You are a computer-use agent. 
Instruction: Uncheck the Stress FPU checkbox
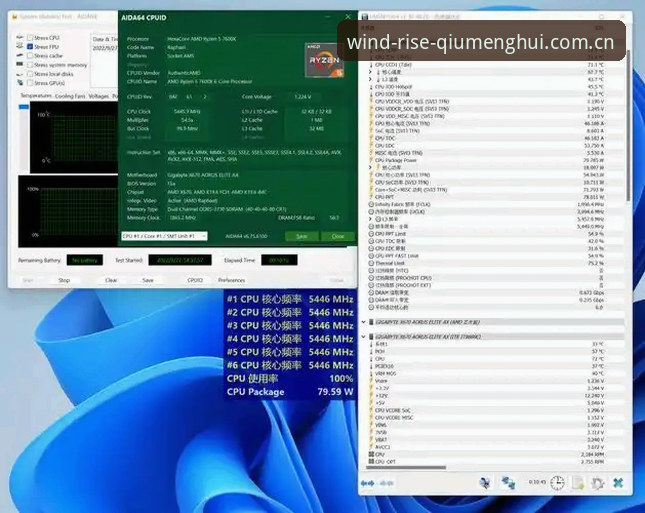click(30, 46)
